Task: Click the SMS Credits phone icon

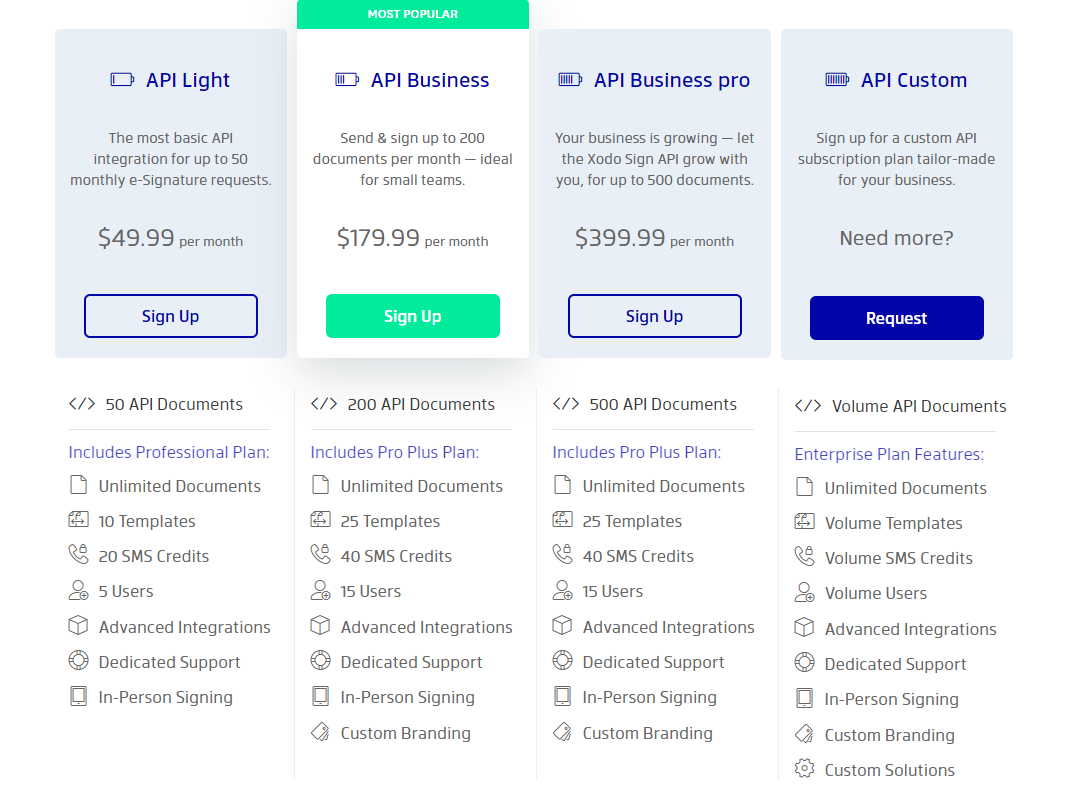Action: [x=80, y=554]
